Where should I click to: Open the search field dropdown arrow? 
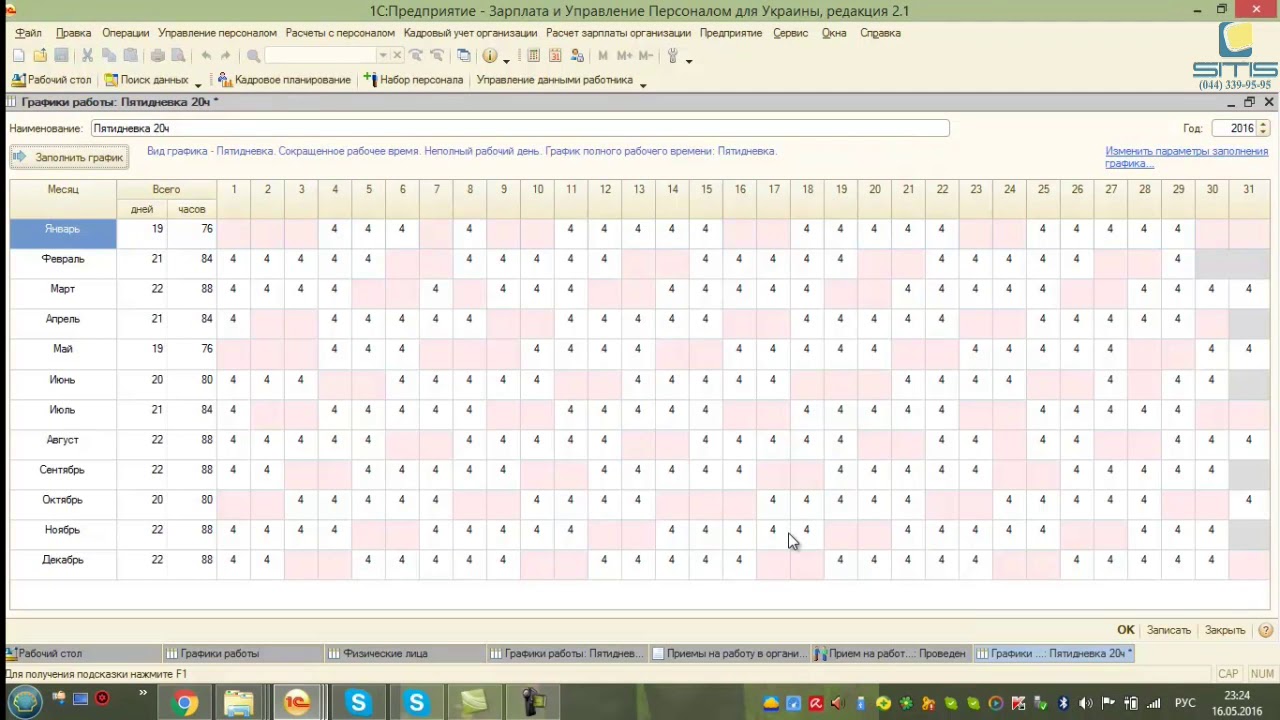pyautogui.click(x=382, y=56)
